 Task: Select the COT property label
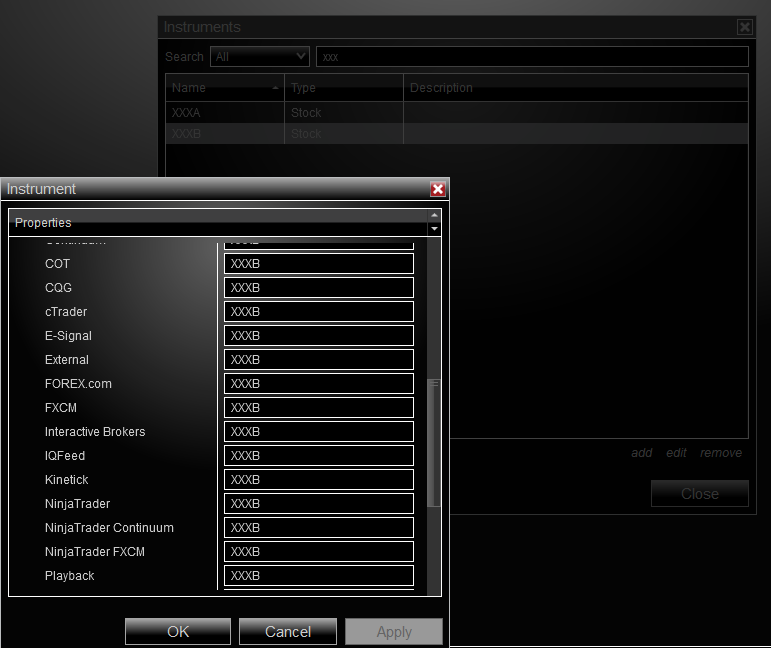click(58, 264)
